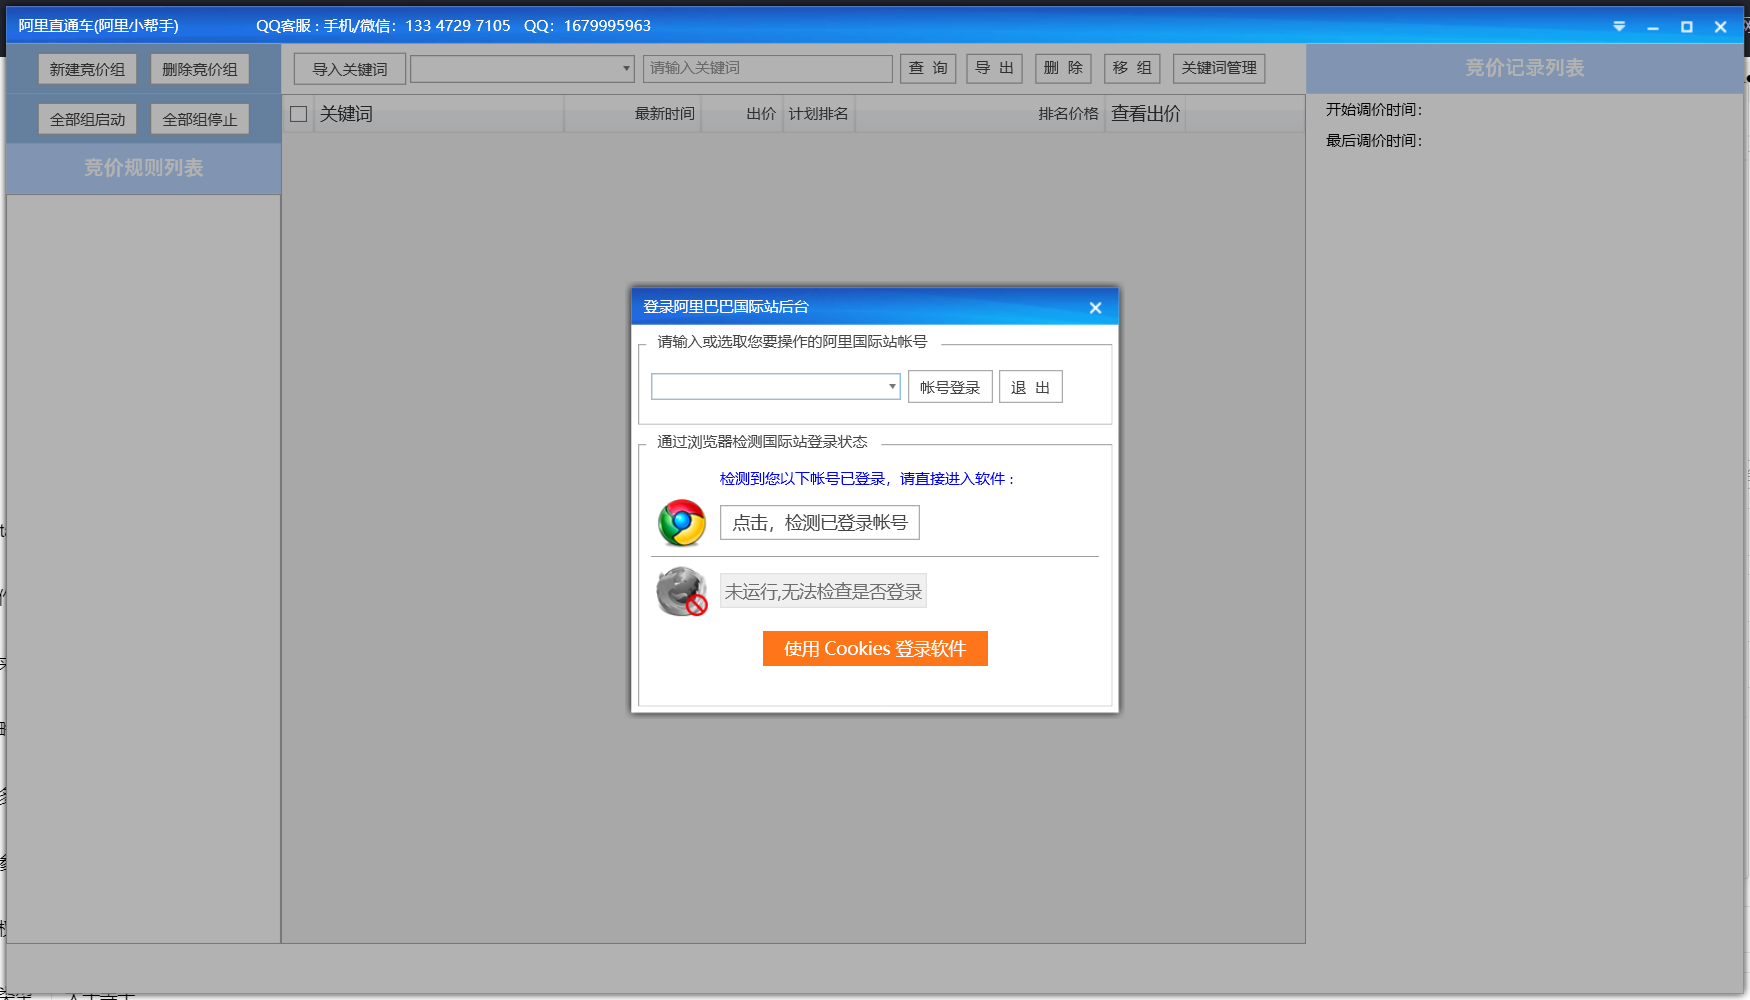1750x1000 pixels.
Task: Click the 新建竞价组 button
Action: (88, 69)
